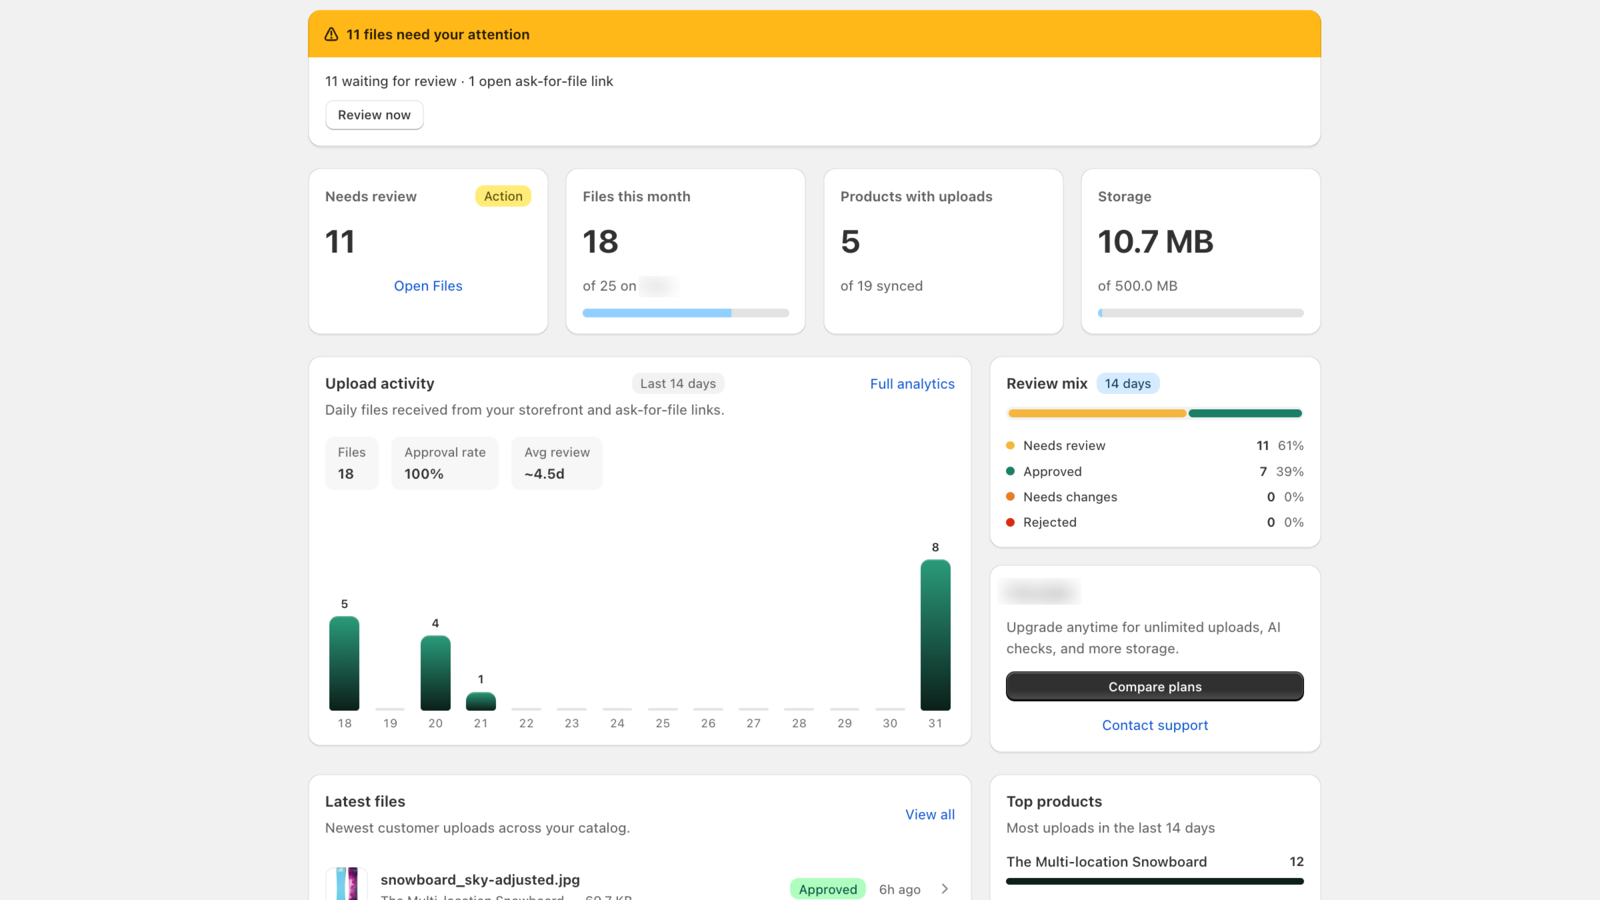
Task: Select the chart bar for day 20
Action: click(435, 673)
